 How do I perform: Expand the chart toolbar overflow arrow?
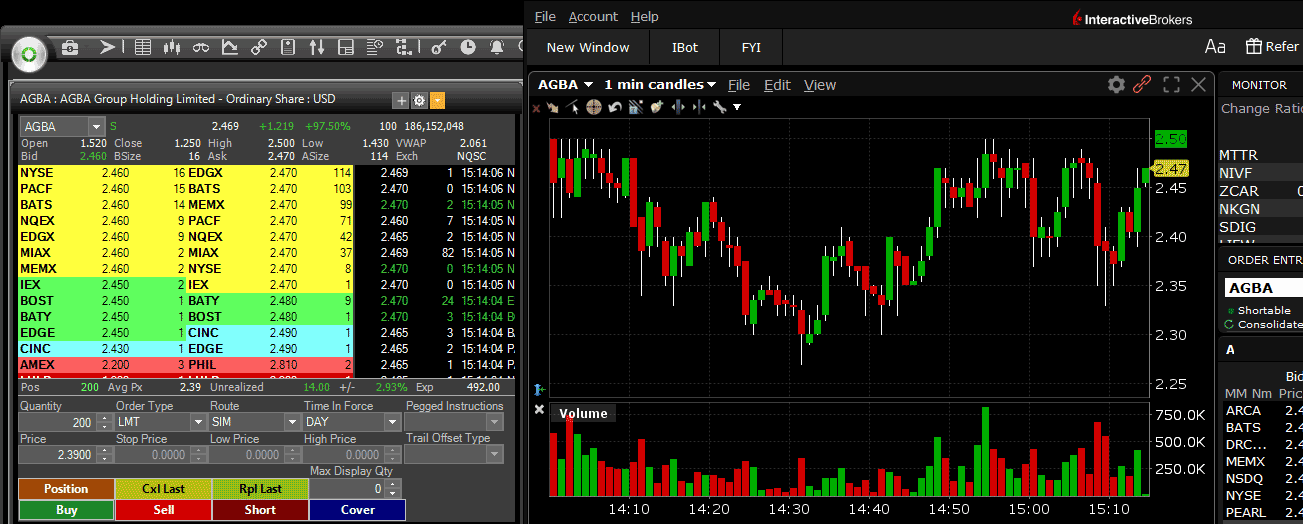737,107
